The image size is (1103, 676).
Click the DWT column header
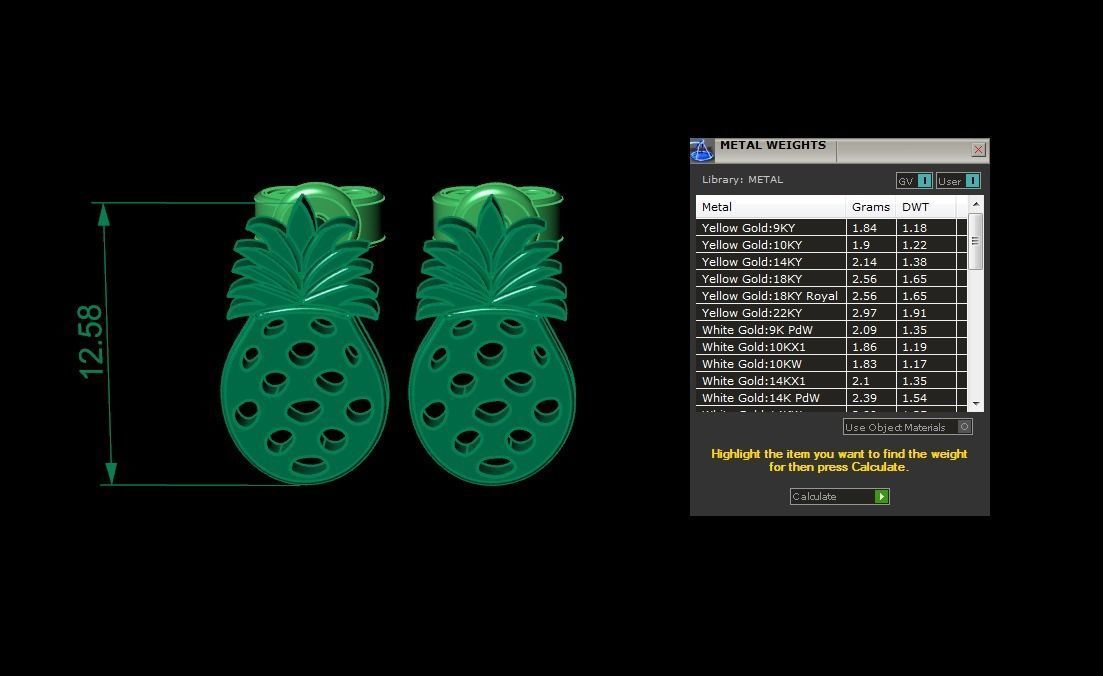click(x=926, y=207)
